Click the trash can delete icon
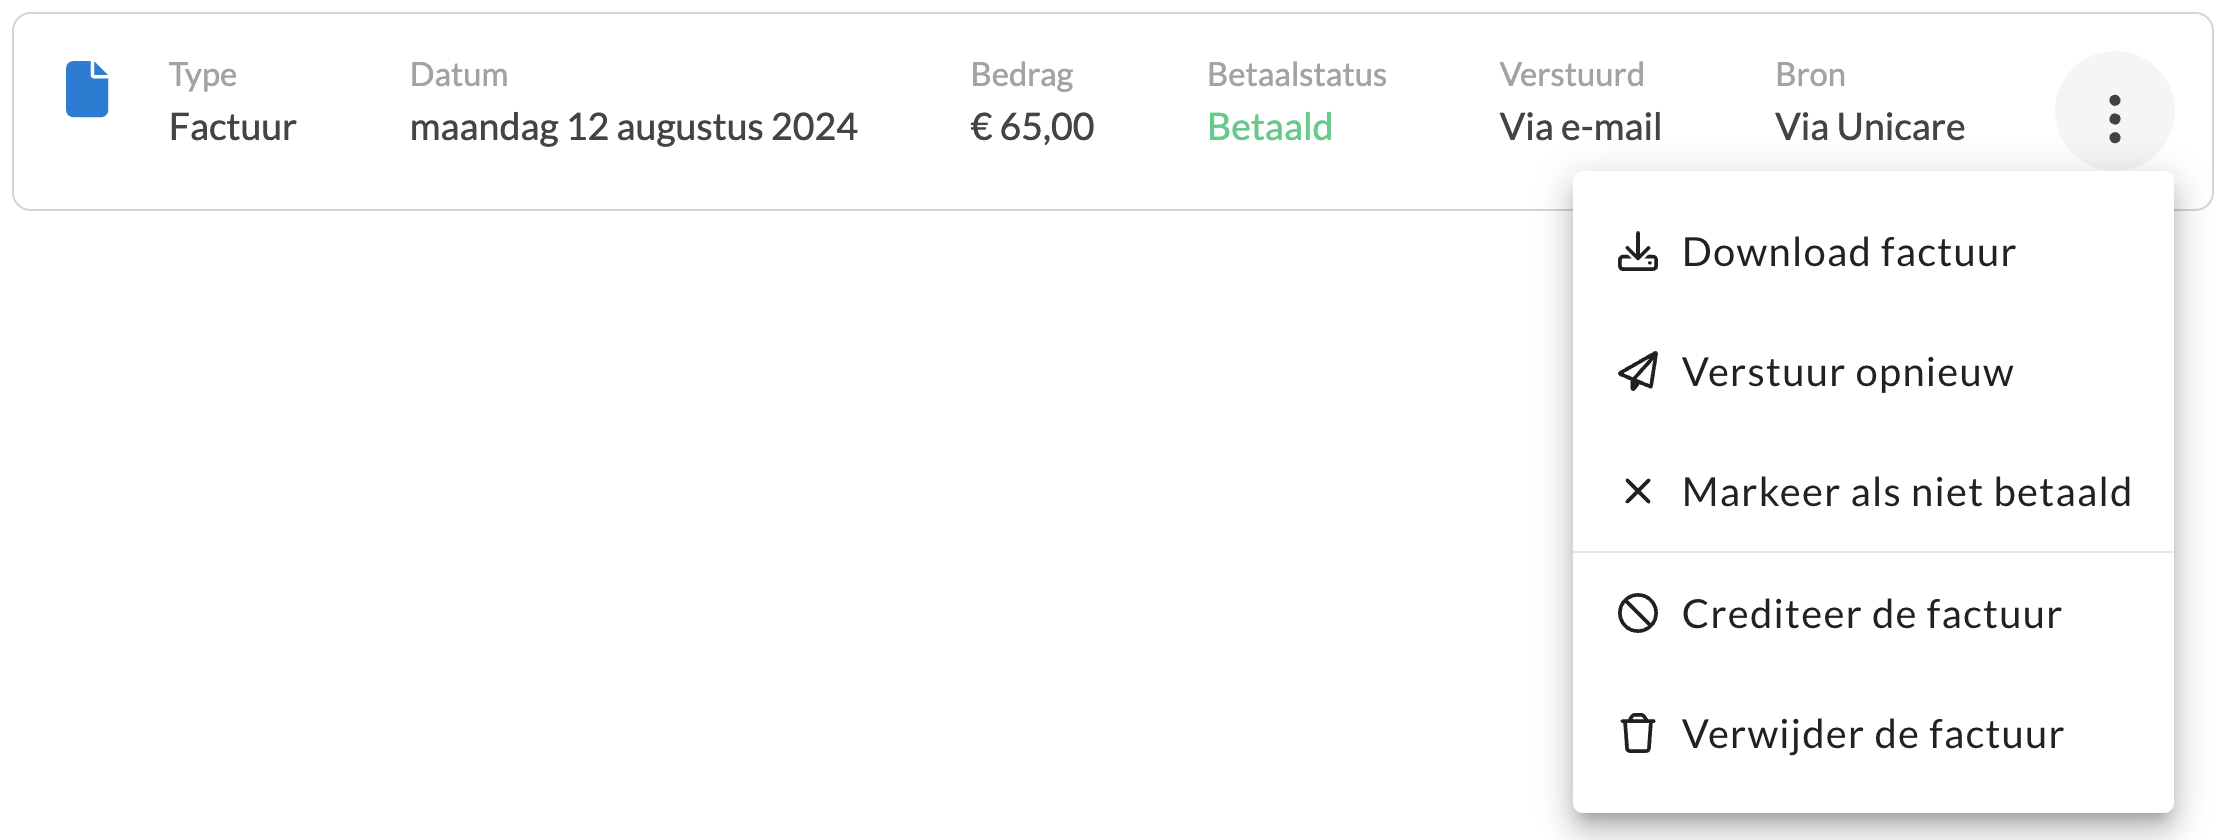2228x840 pixels. (x=1637, y=733)
